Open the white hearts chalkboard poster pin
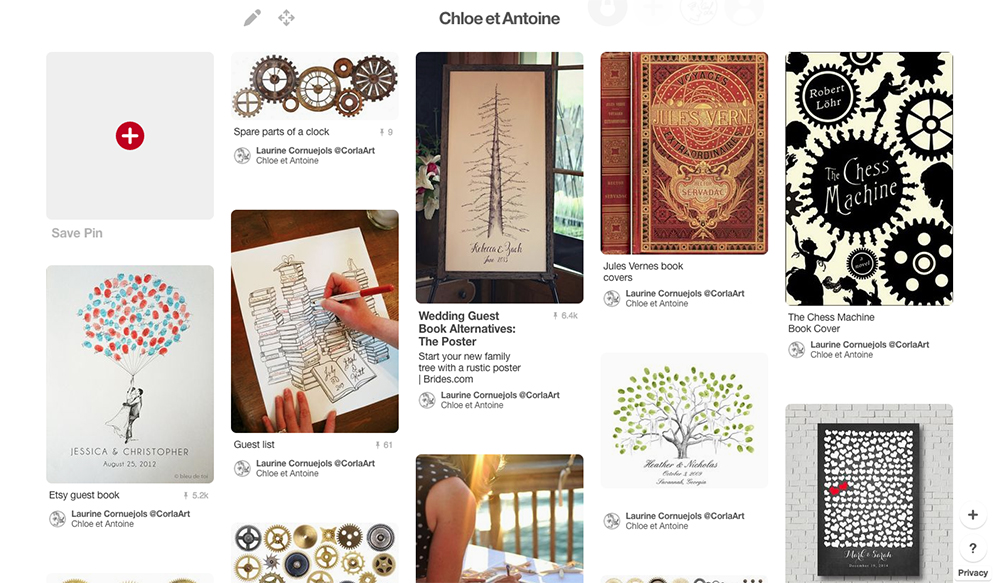The image size is (1000, 583). (x=869, y=493)
